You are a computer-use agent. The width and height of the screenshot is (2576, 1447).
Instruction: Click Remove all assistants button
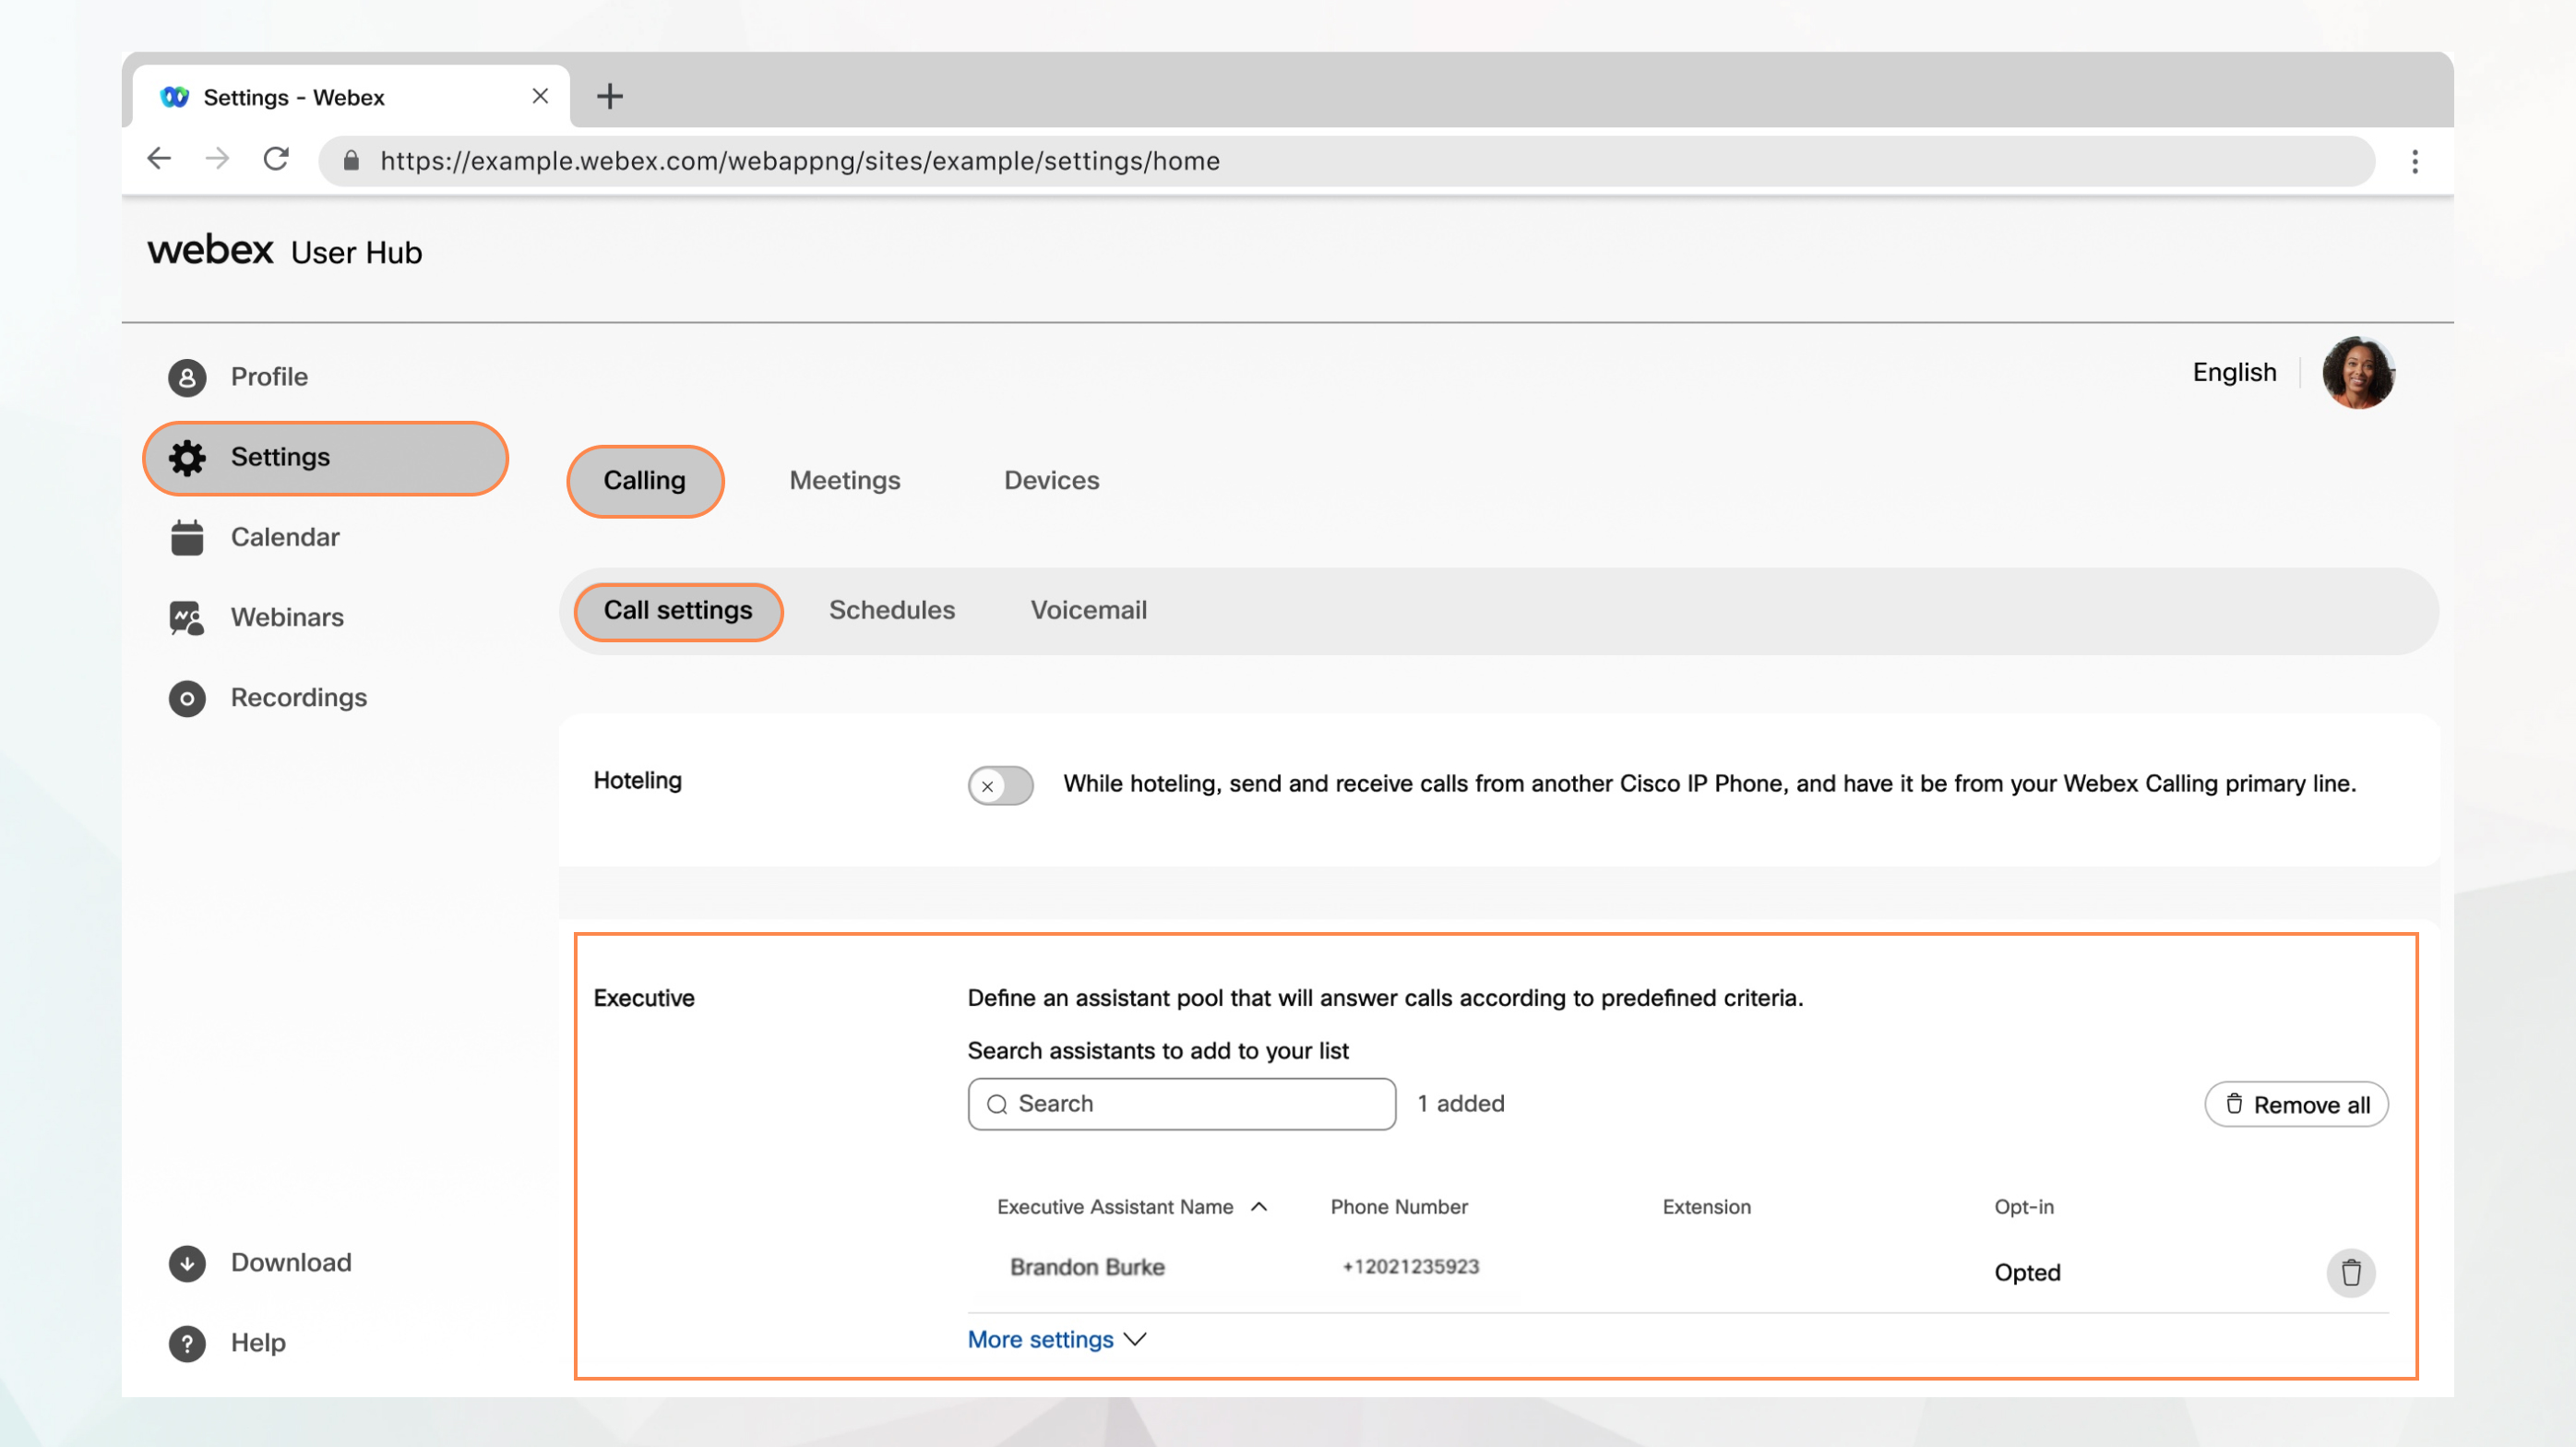[2296, 1102]
